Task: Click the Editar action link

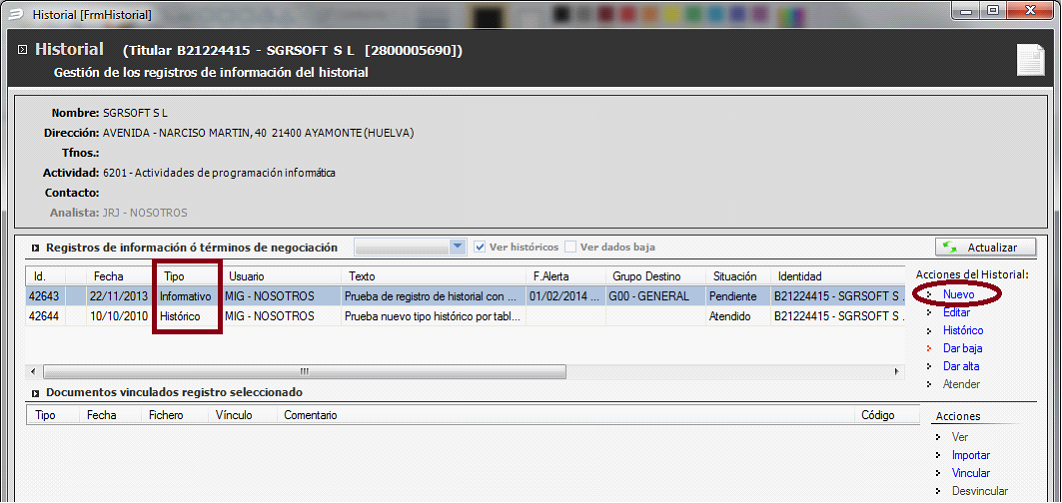Action: (x=956, y=313)
